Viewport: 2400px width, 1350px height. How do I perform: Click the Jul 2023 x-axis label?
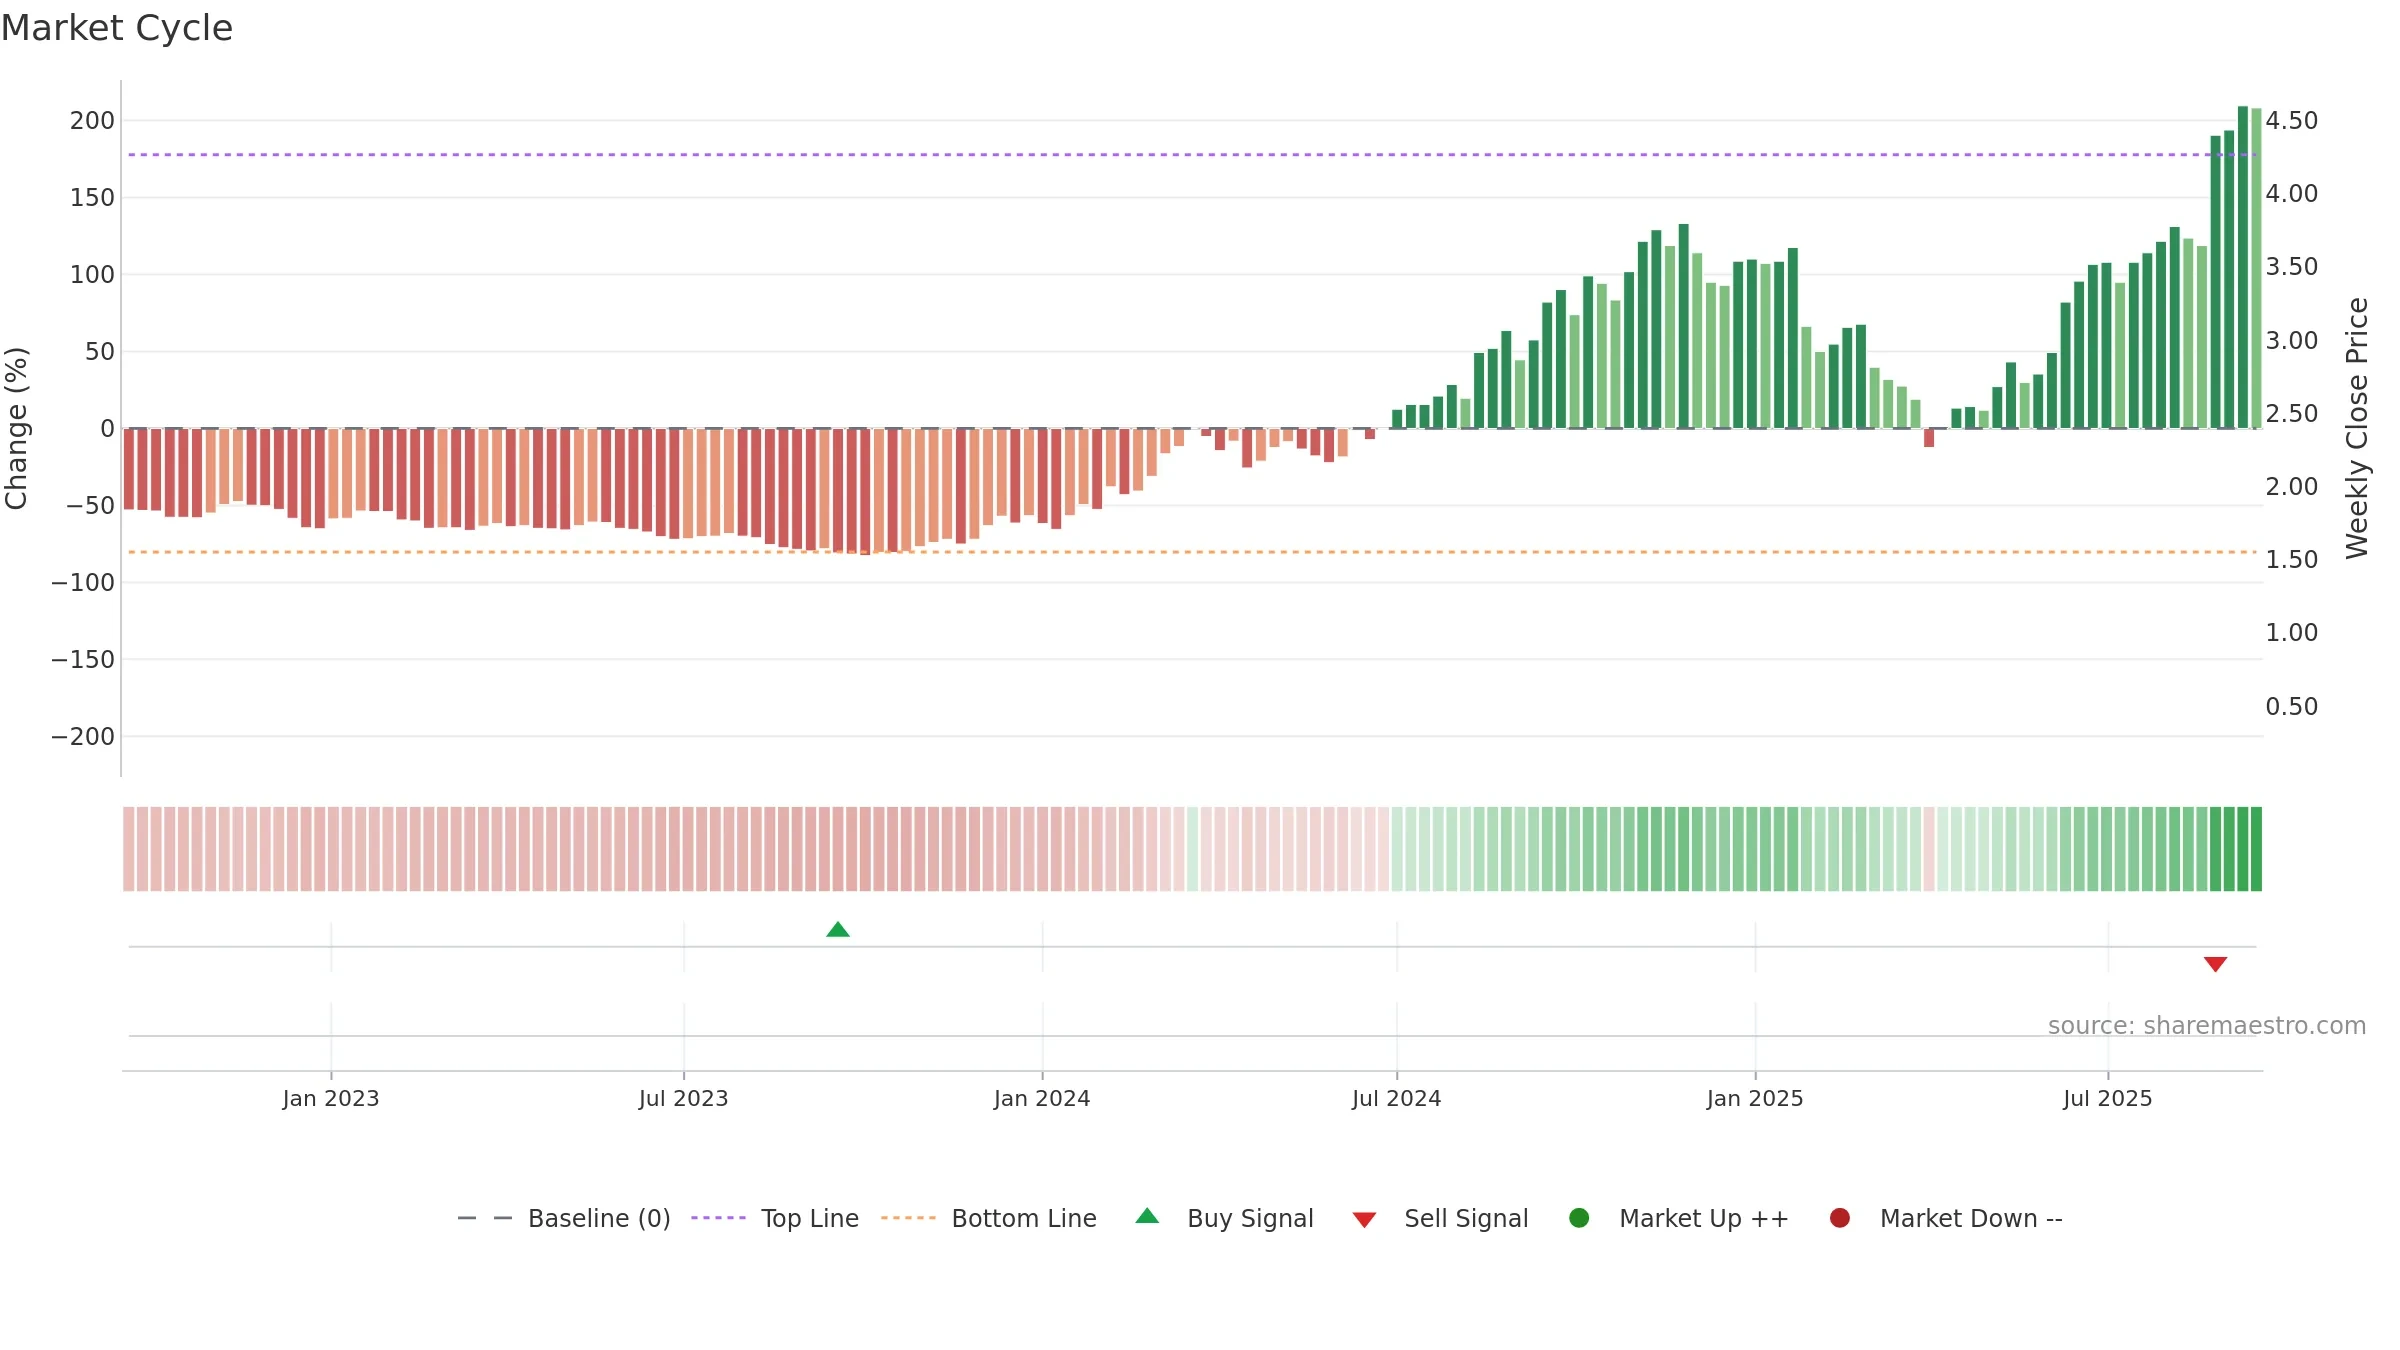684,1099
